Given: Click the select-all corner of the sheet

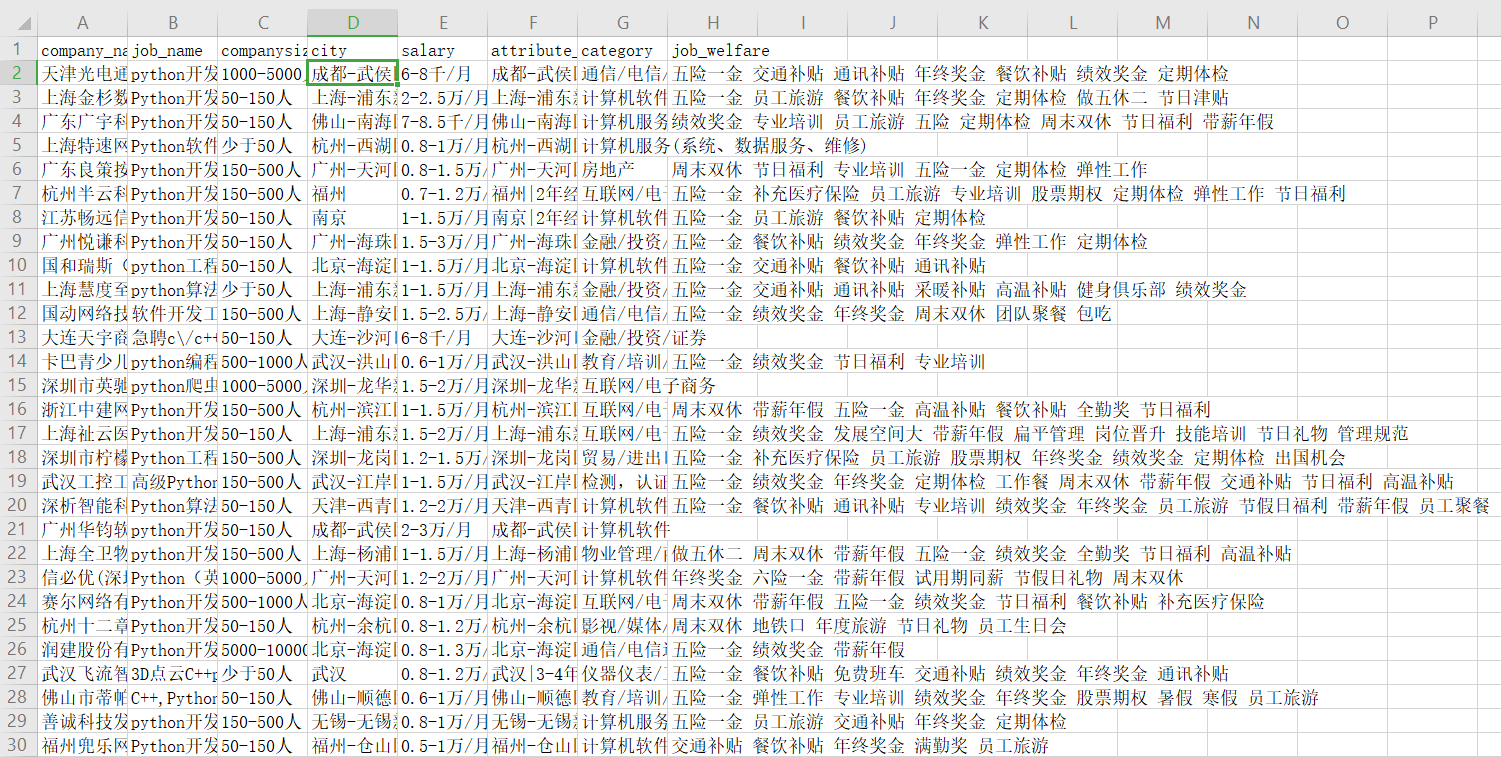Looking at the screenshot, I should tap(18, 23).
